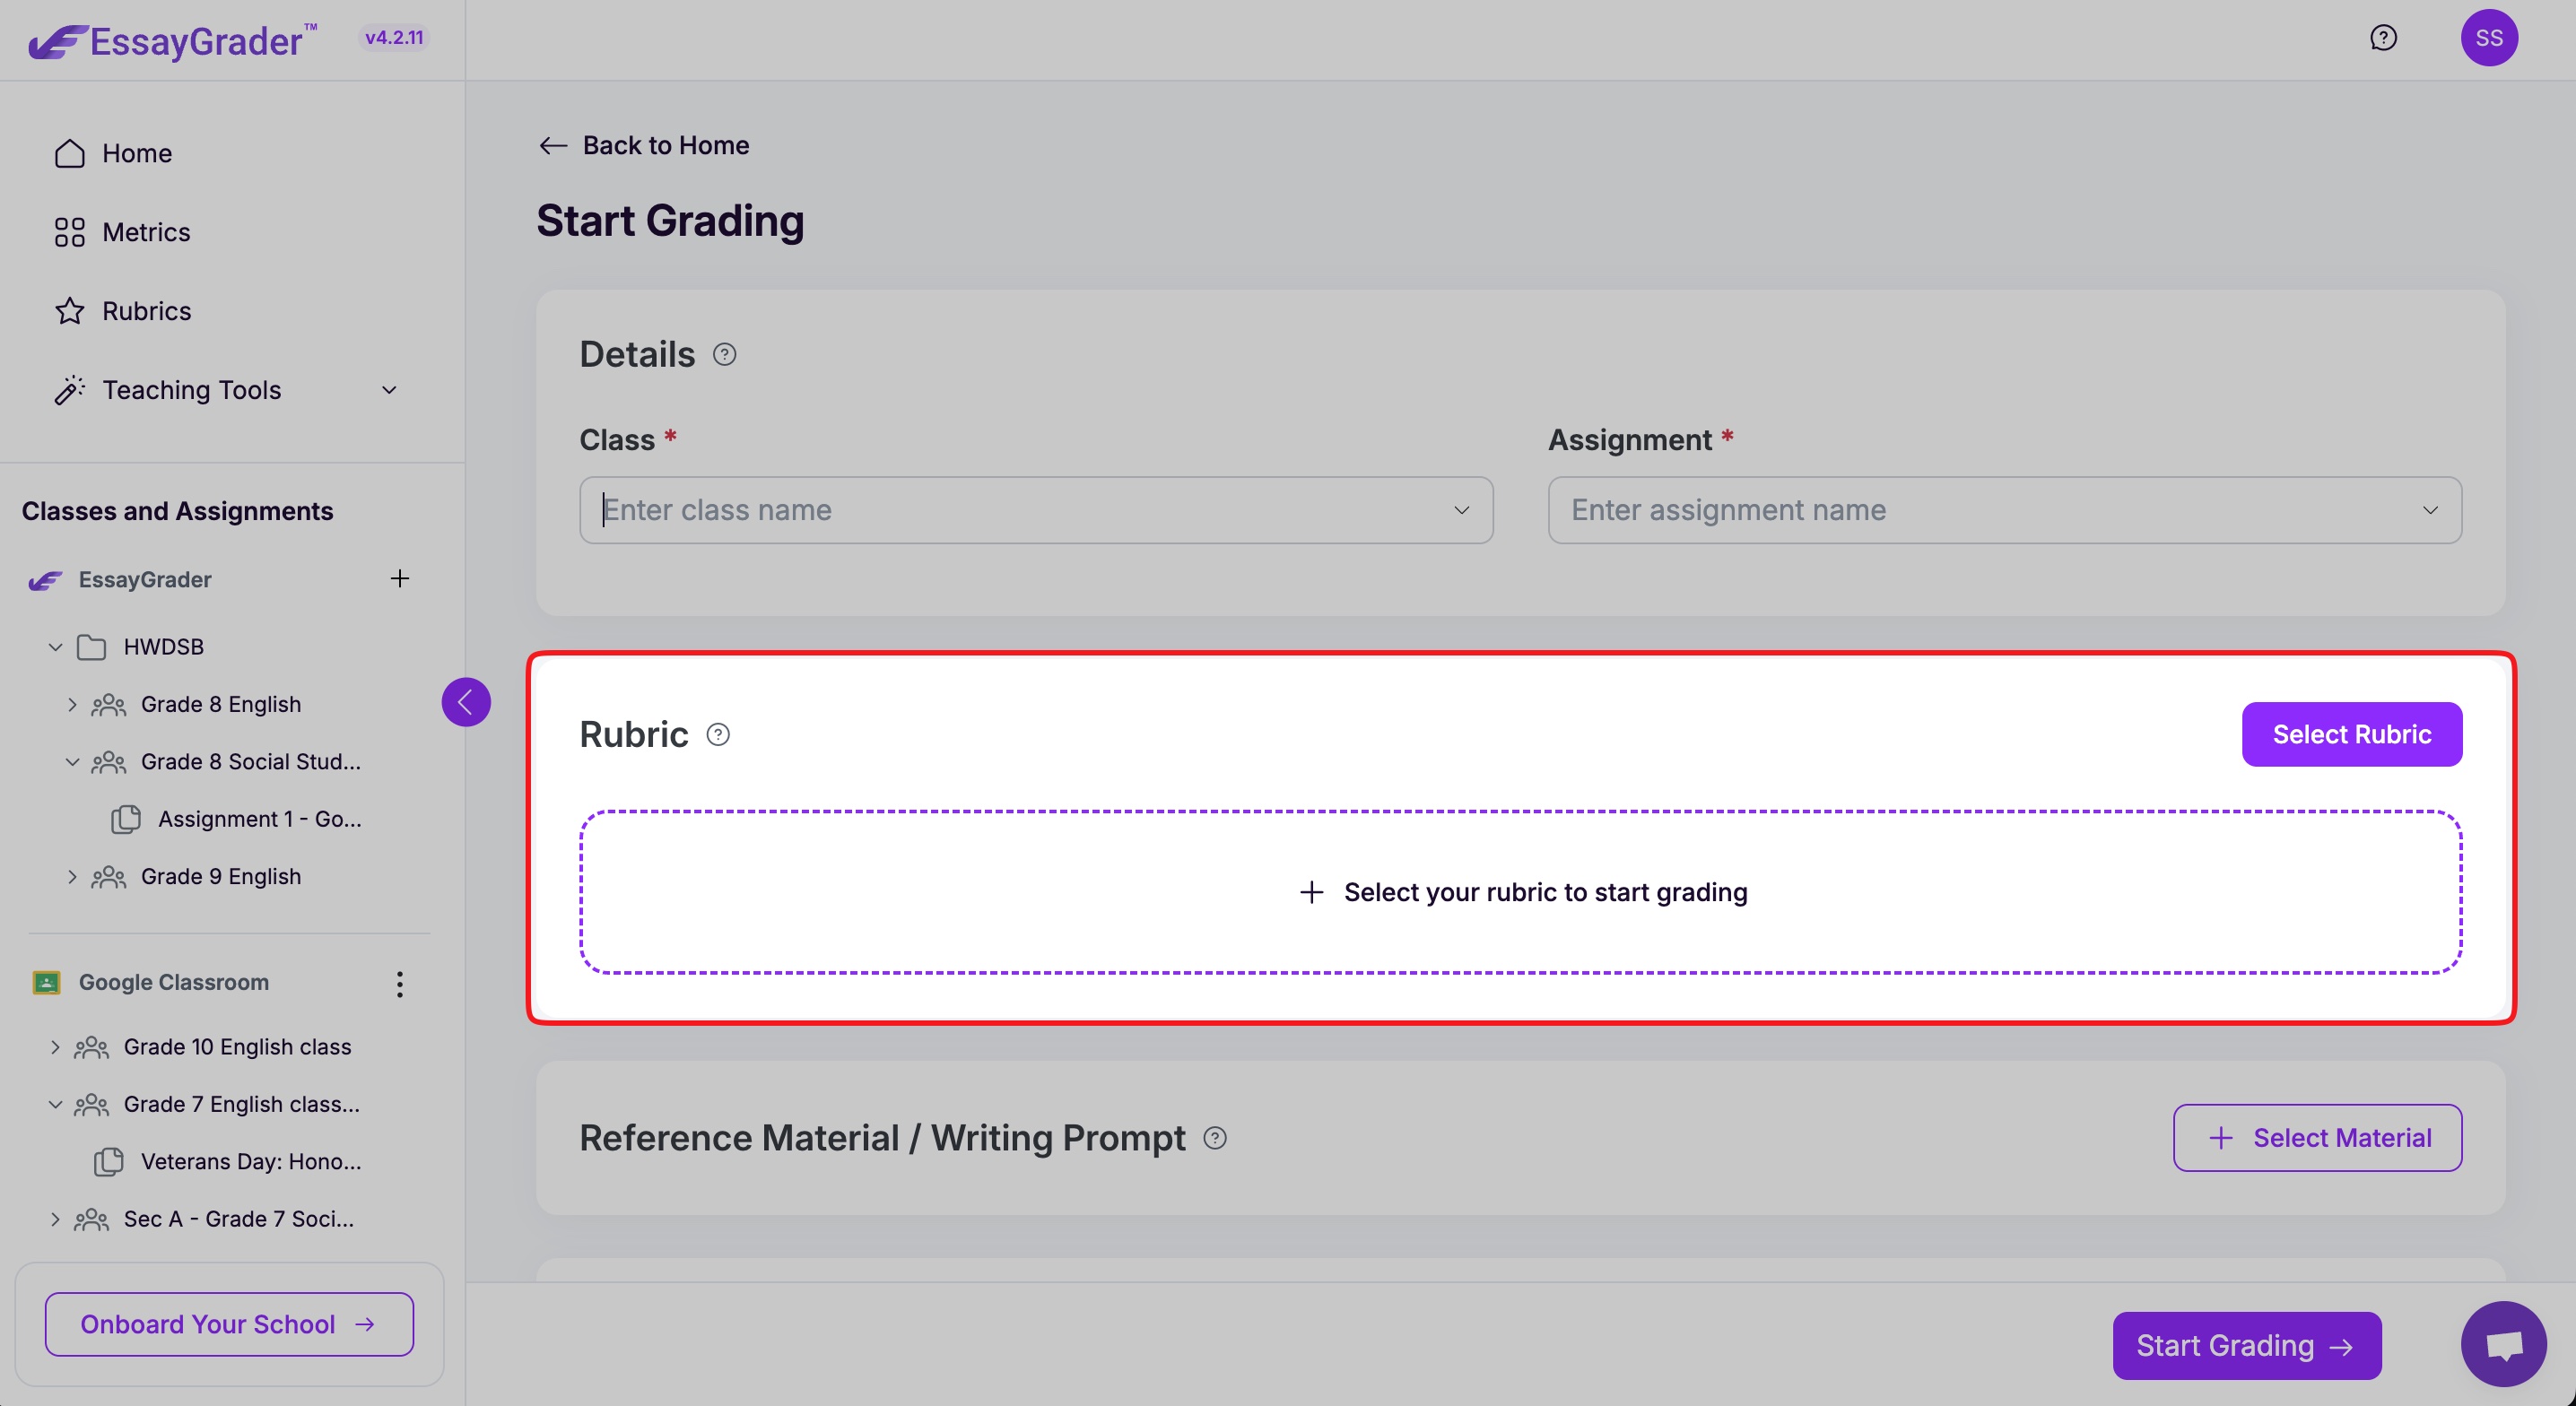Add a new EssayGrader class with plus icon
This screenshot has height=1406, width=2576.
coord(399,579)
